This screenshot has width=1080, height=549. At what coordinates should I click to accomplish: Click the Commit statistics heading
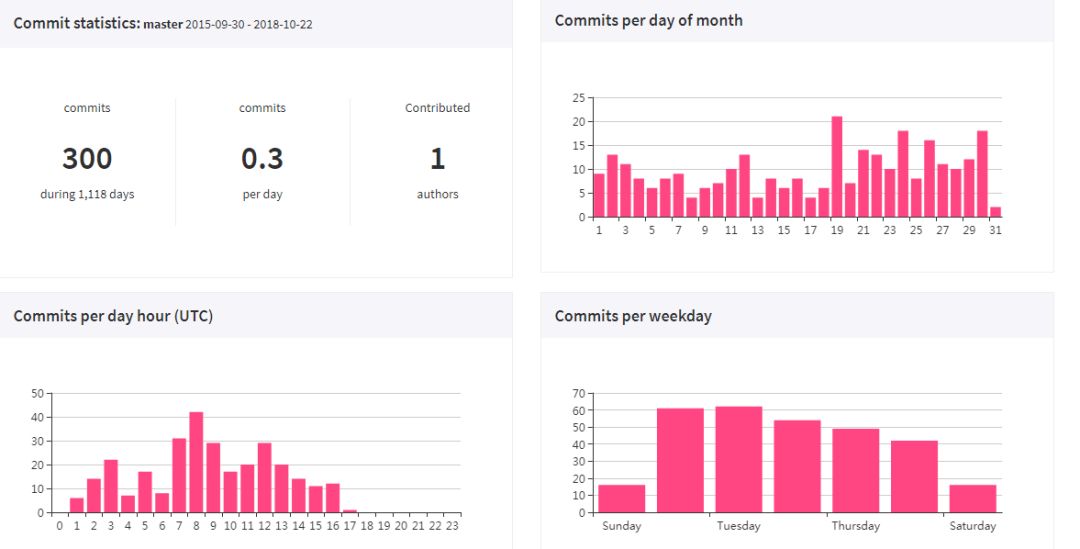[x=76, y=23]
